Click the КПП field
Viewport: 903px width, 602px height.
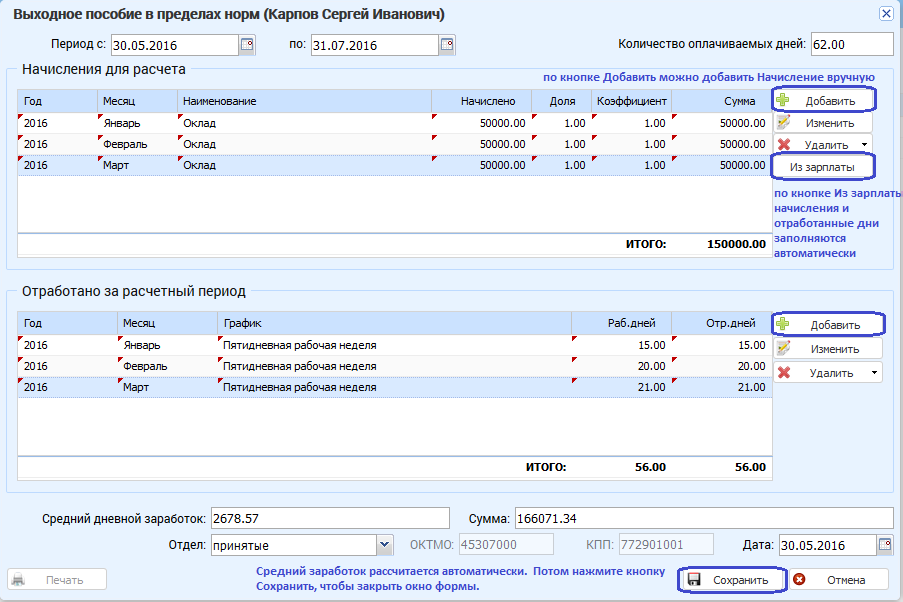click(666, 544)
